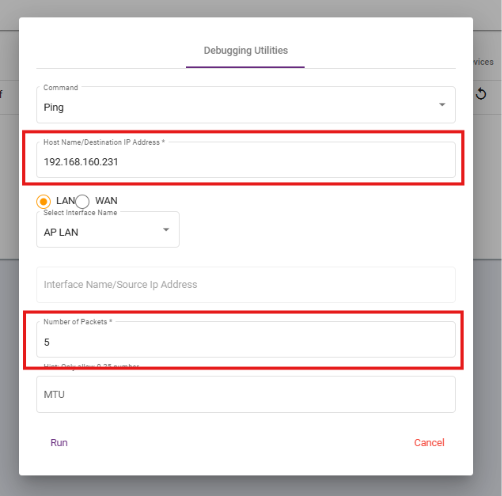Select the LAN radio button
The width and height of the screenshot is (502, 496).
point(43,201)
